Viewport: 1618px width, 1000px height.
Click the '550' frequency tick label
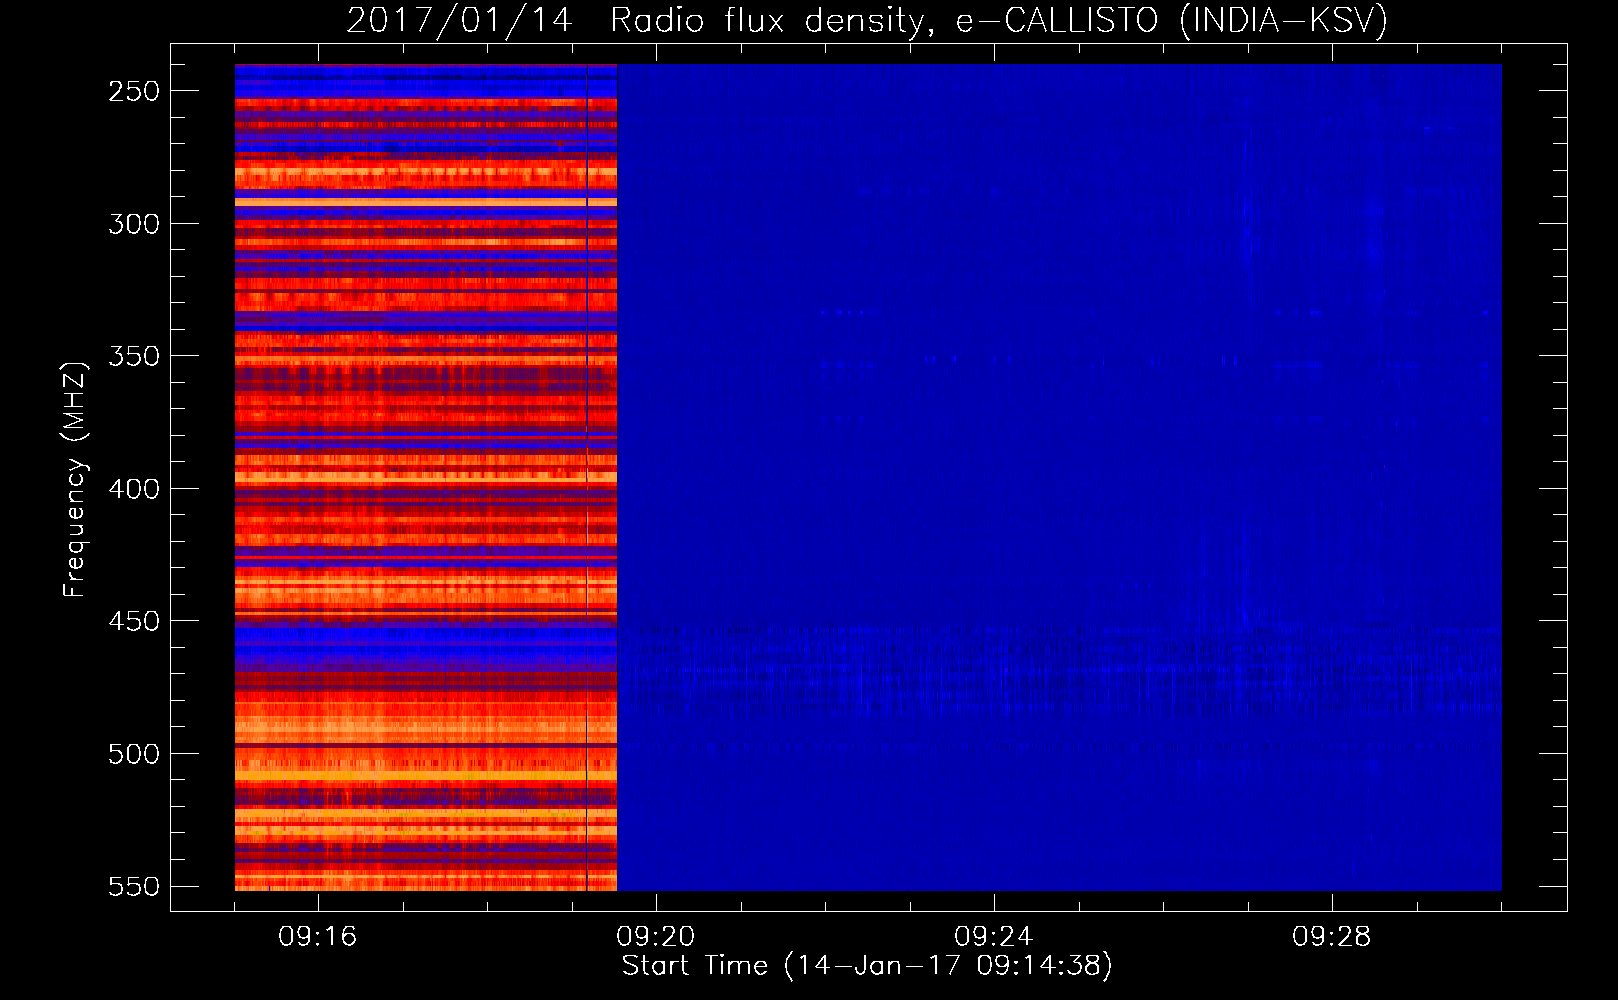coord(134,887)
